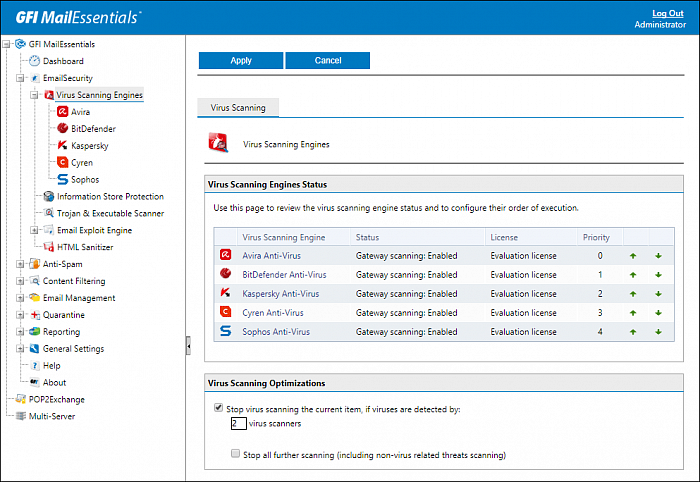
Task: Click the Trojan & Executable Scanner icon
Action: point(49,213)
